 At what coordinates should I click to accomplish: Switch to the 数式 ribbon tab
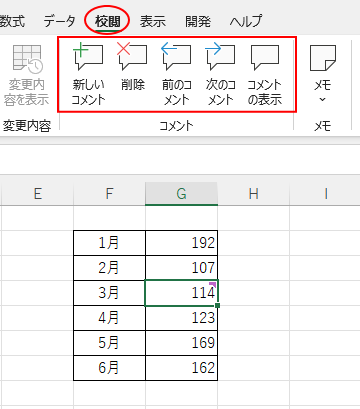[12, 21]
